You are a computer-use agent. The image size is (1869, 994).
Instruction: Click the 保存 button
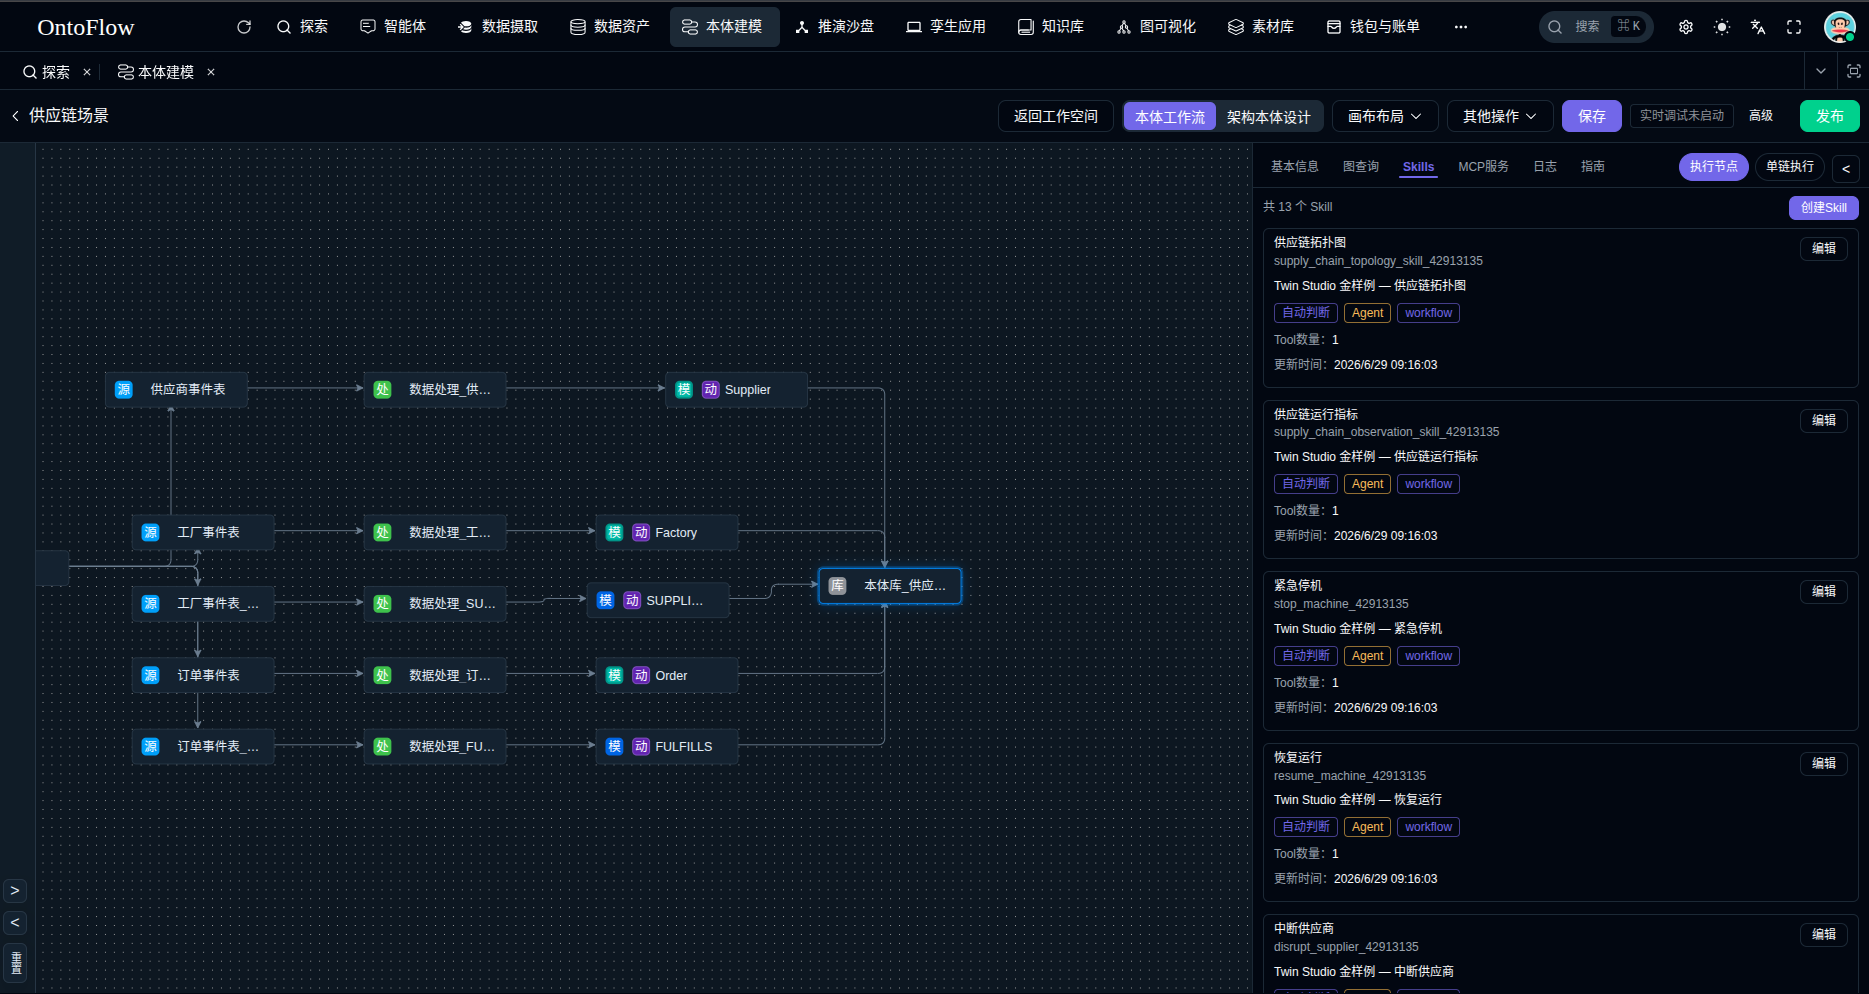[1592, 117]
